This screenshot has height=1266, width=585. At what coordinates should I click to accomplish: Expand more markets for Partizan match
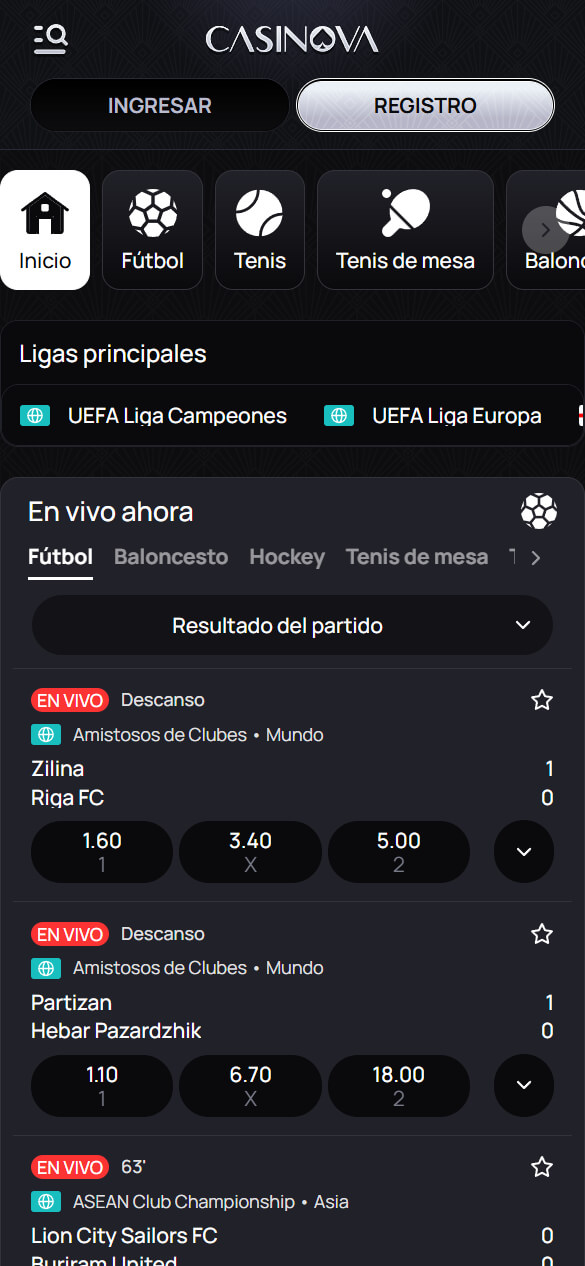524,1086
